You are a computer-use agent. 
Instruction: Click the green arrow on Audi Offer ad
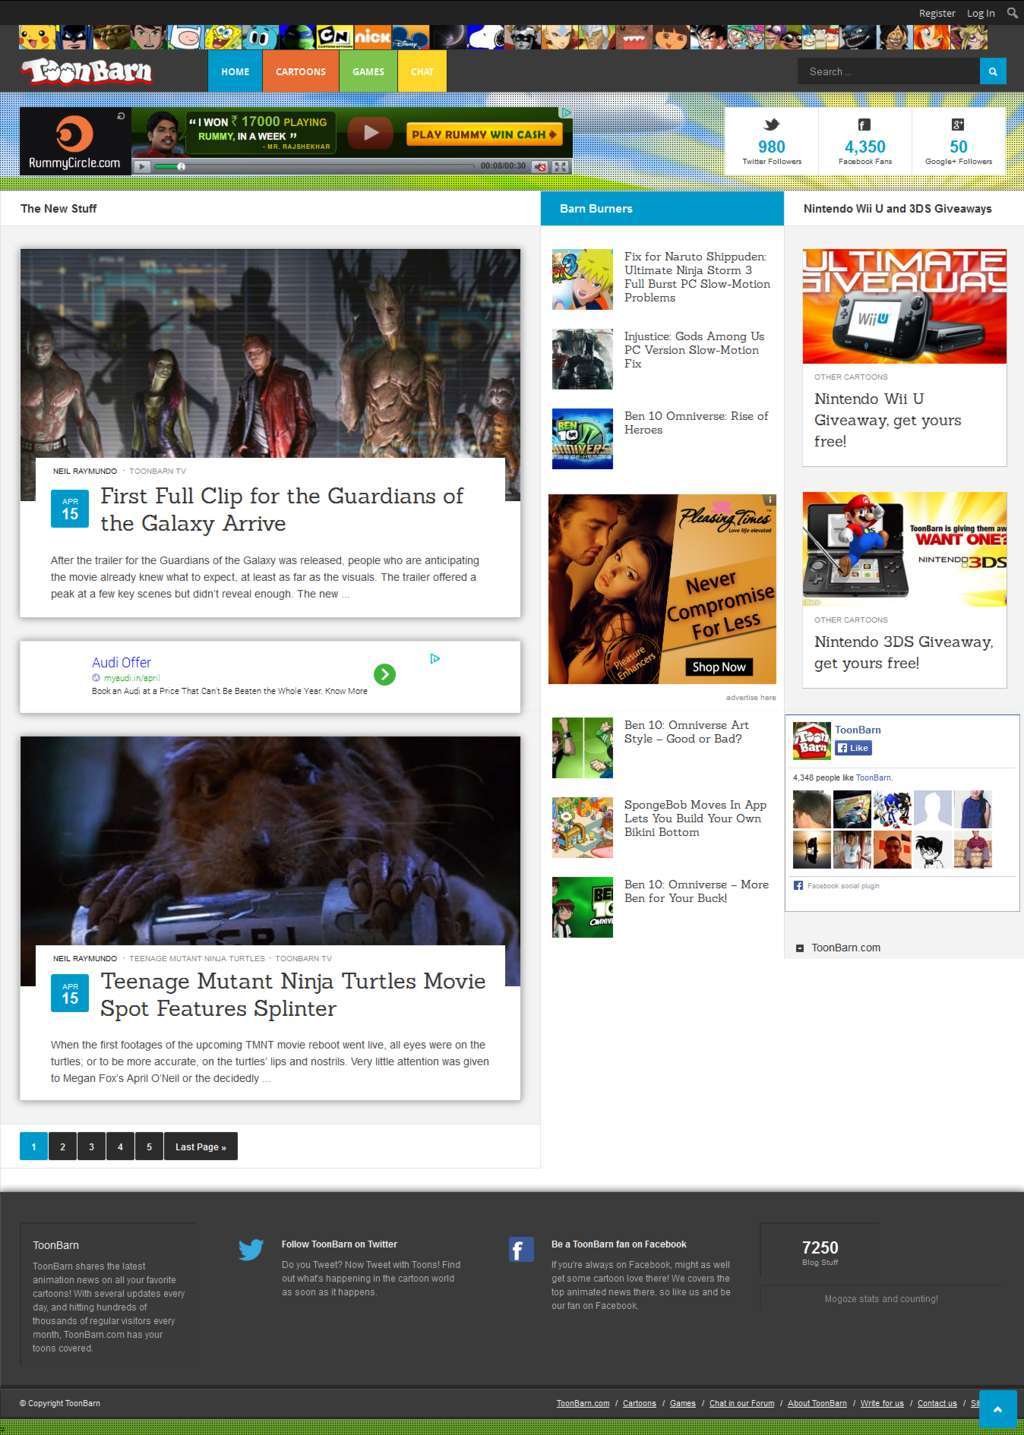pyautogui.click(x=385, y=675)
